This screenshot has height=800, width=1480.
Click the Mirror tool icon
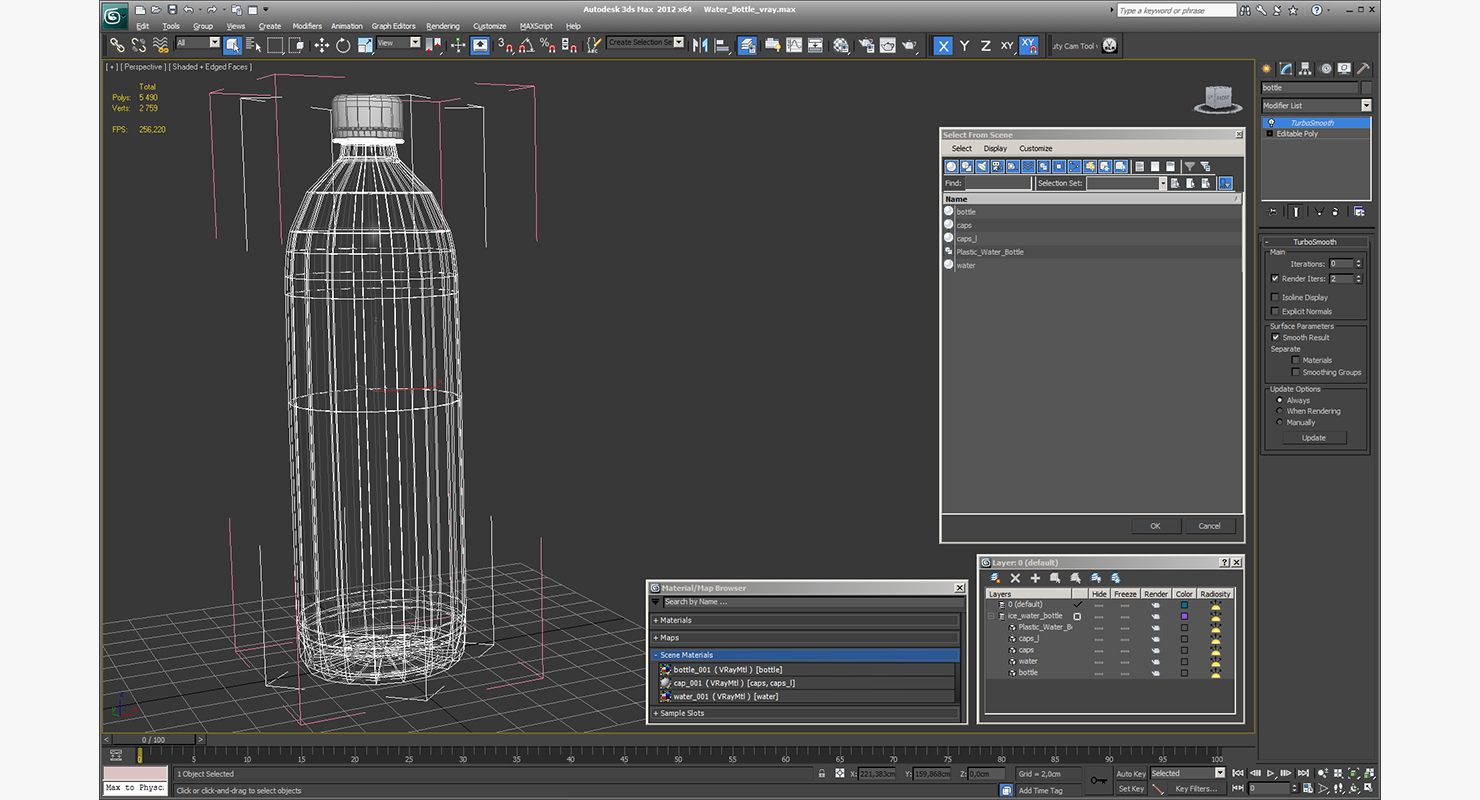tap(700, 45)
